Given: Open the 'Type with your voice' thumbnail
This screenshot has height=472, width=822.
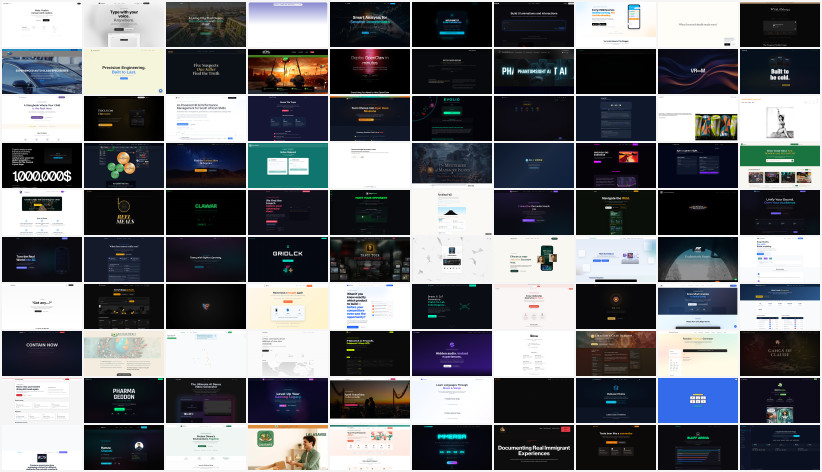Looking at the screenshot, I should click(124, 25).
